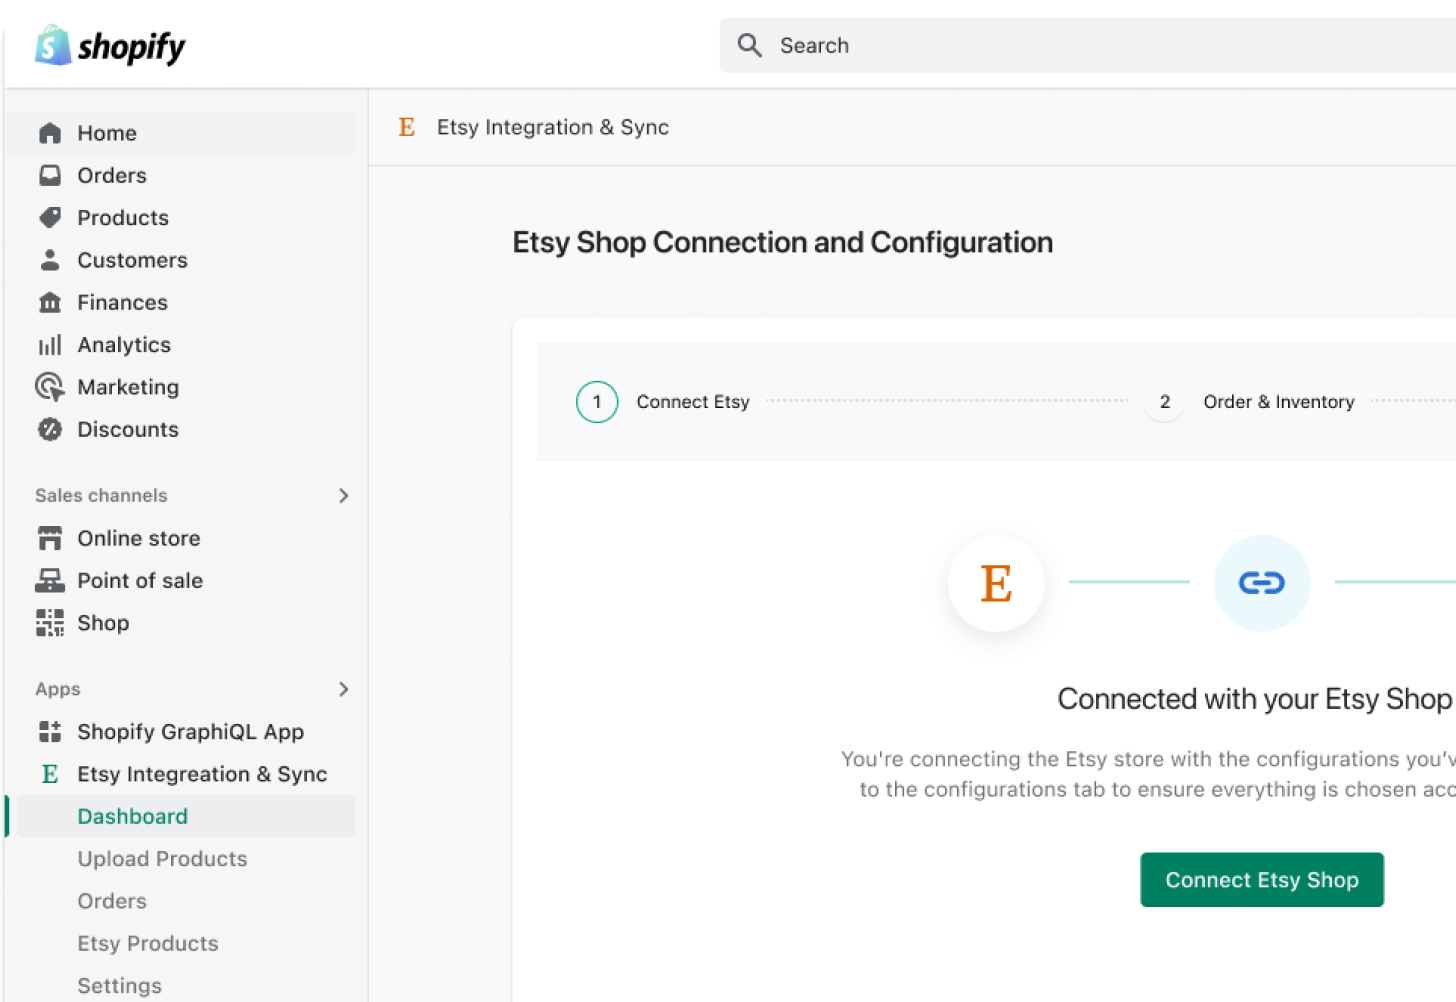Click the Shop QR code icon

point(50,623)
